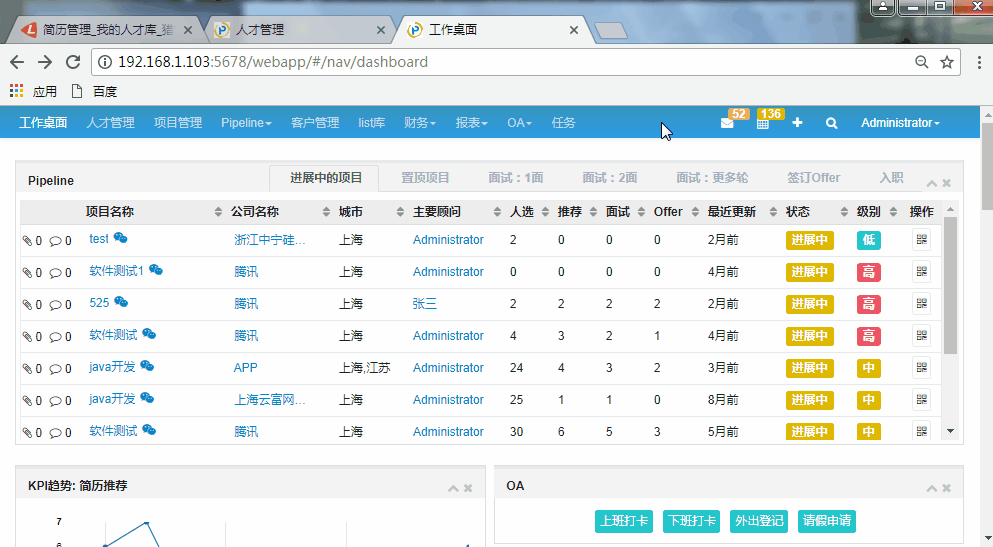993x547 pixels.
Task: Click the comment bubble icon in the 软件测试1 row
Action: pyautogui.click(x=56, y=273)
